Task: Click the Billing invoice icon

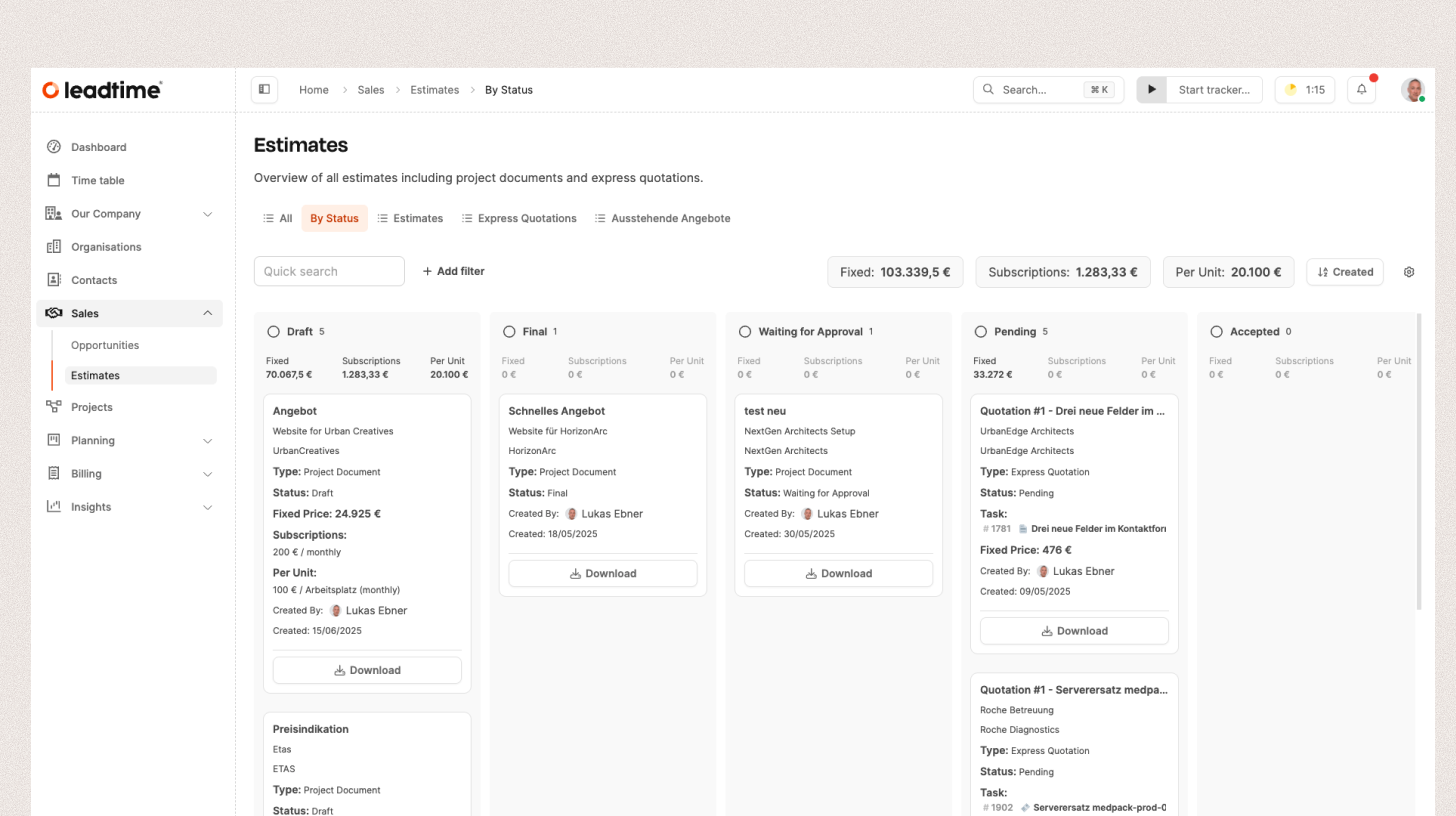Action: [54, 473]
